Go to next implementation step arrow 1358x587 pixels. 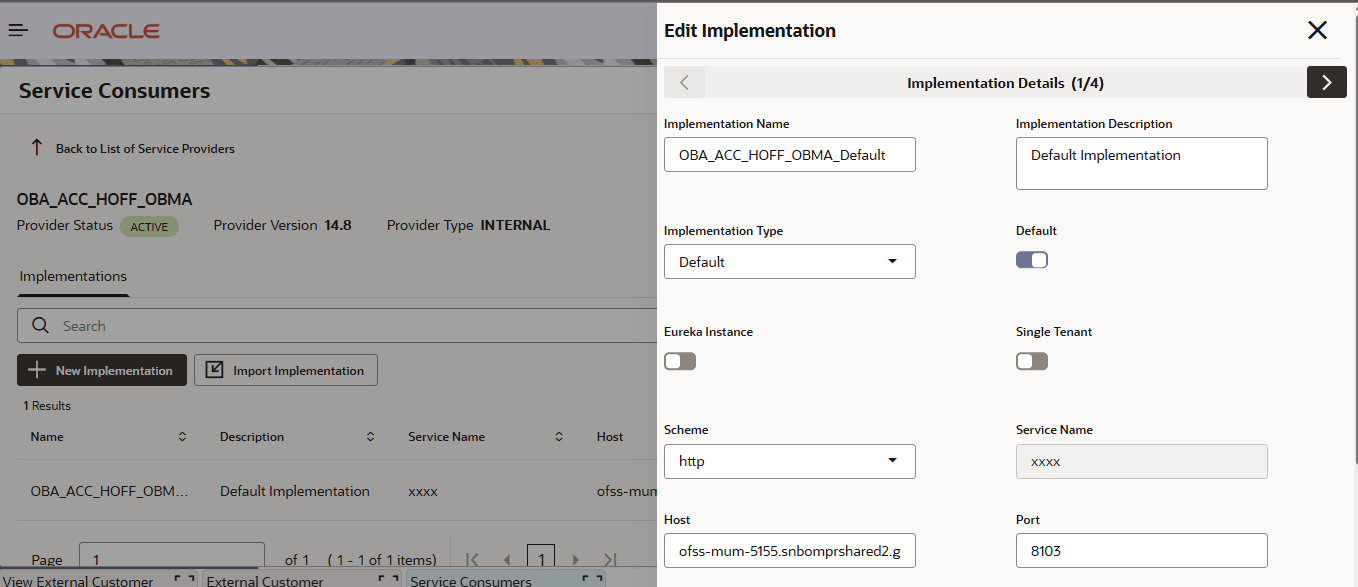pos(1326,83)
